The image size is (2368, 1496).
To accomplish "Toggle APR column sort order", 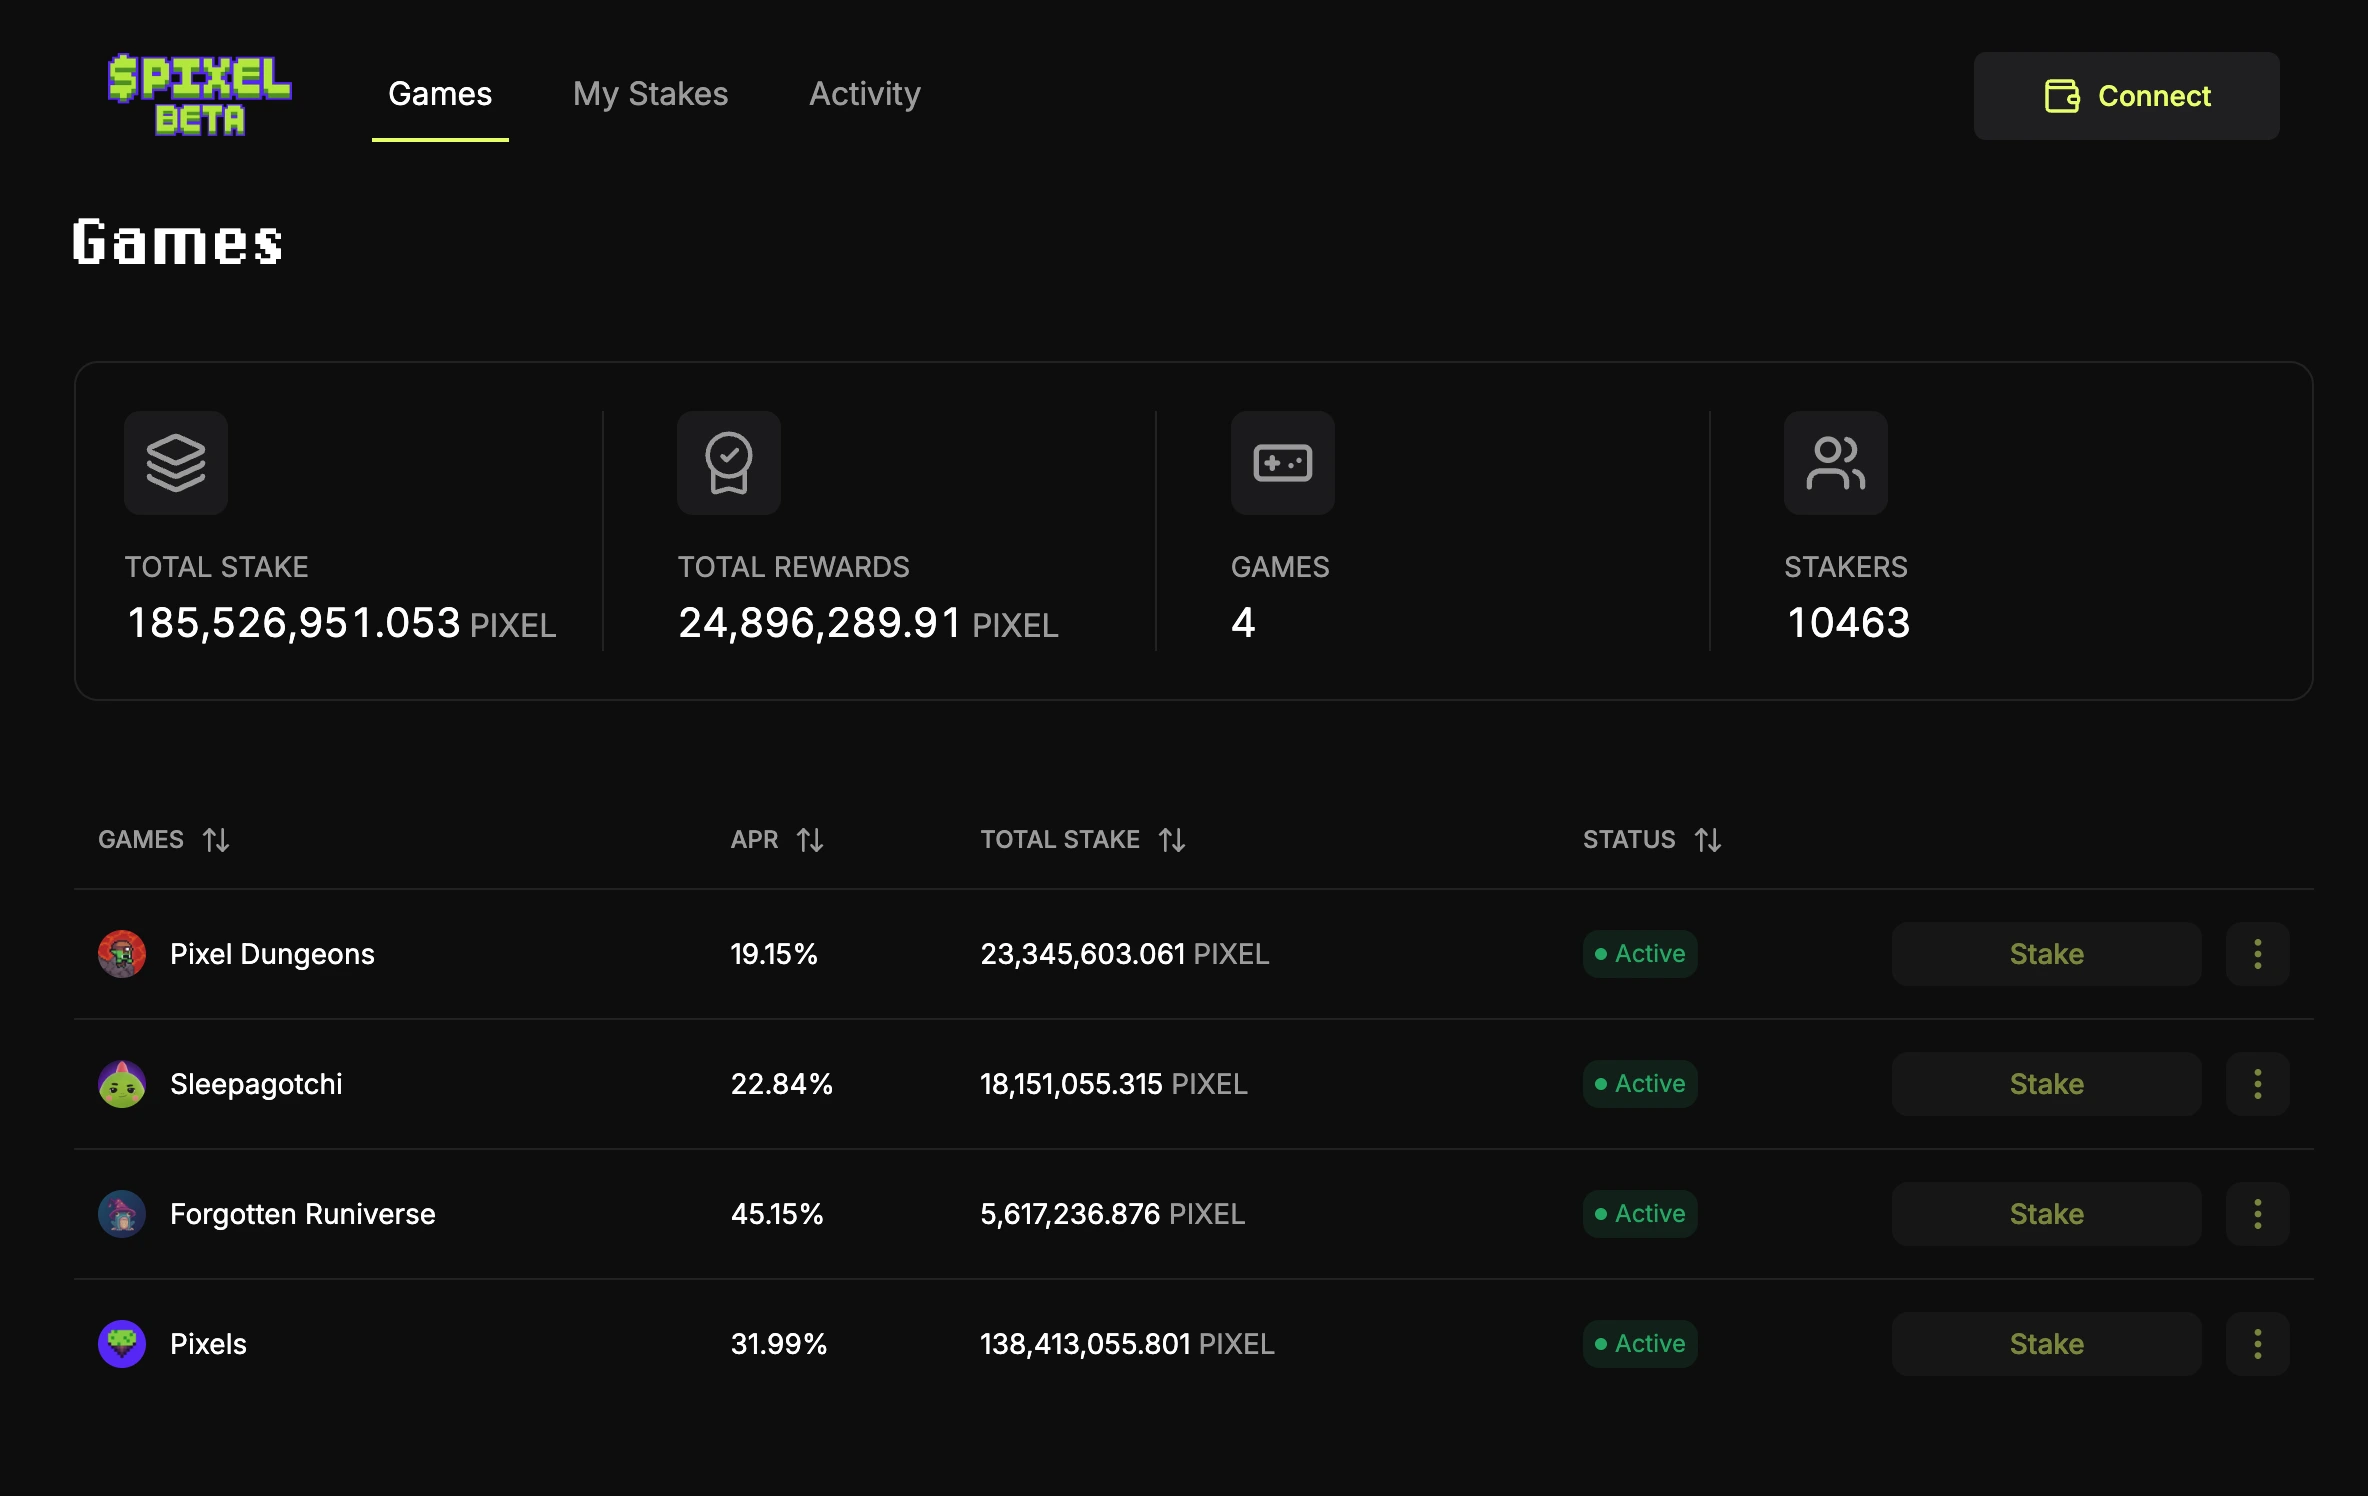I will click(810, 840).
